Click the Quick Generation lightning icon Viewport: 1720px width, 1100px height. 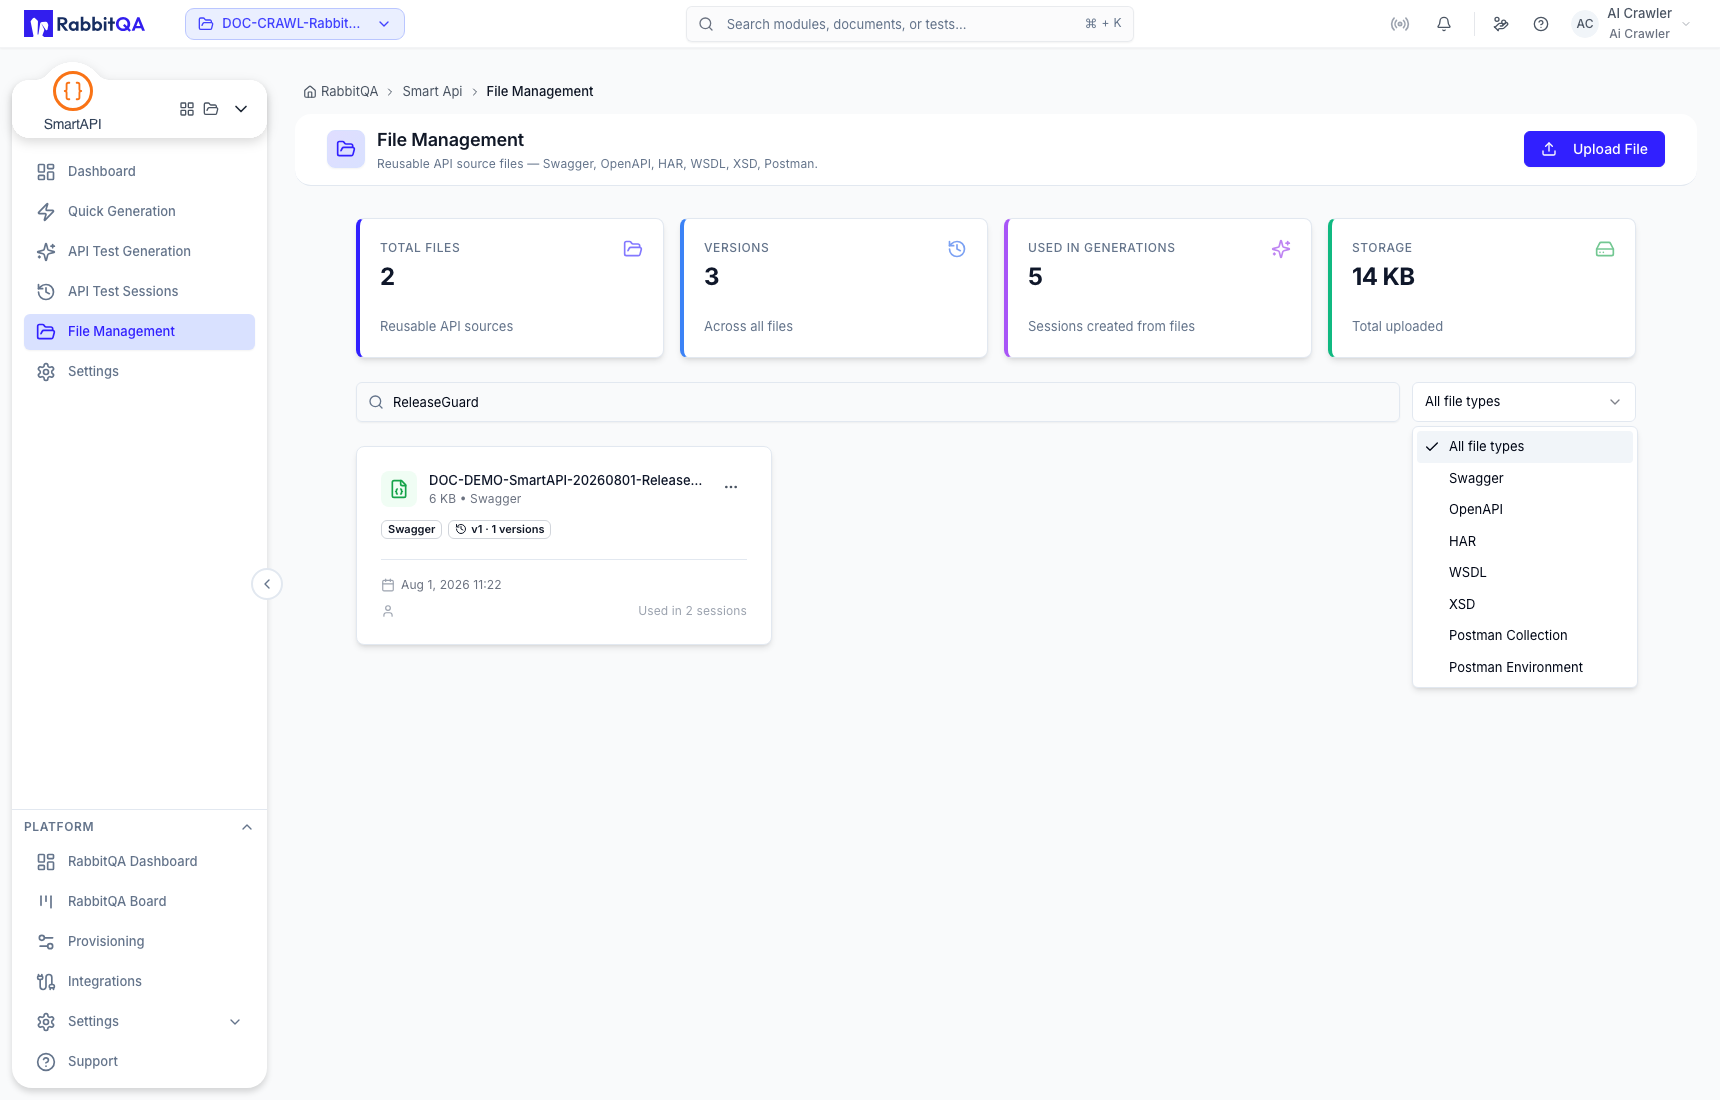tap(46, 212)
